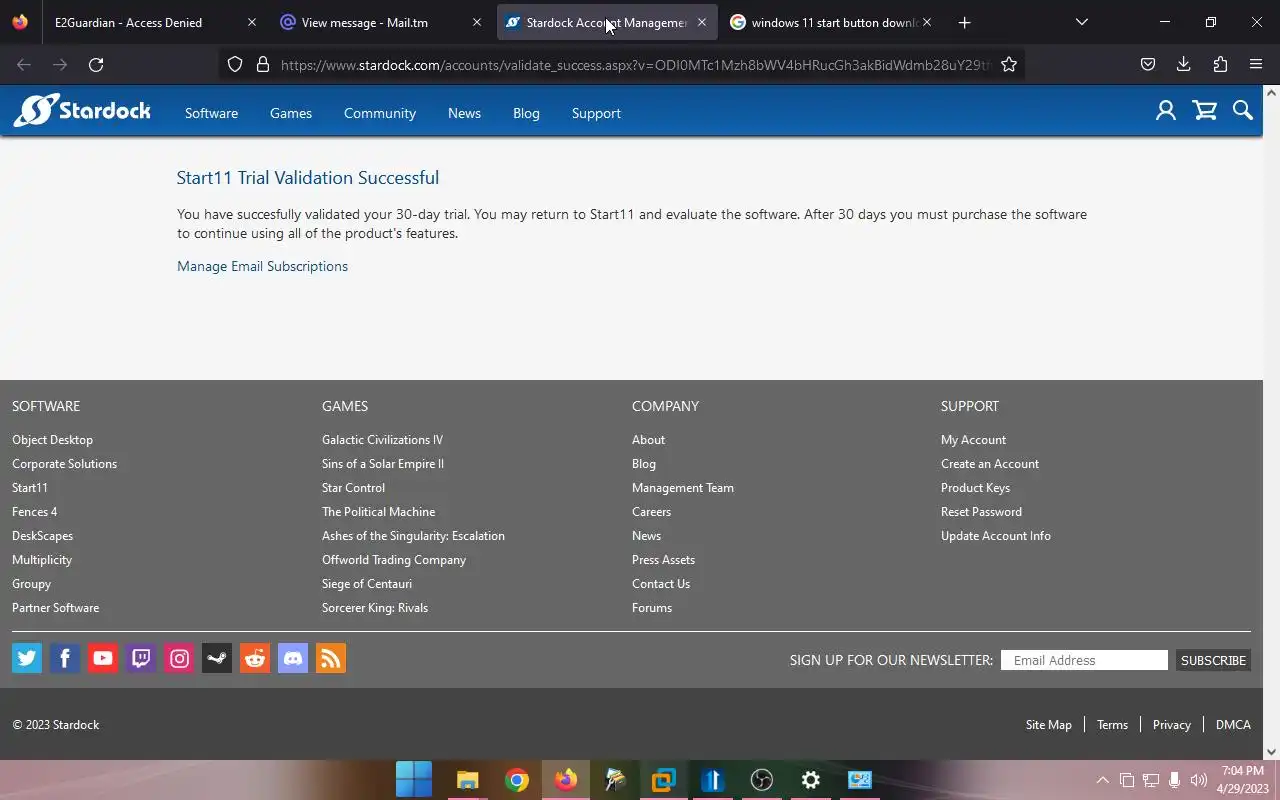1280x800 pixels.
Task: Open Stardock's Discord icon
Action: (x=293, y=658)
